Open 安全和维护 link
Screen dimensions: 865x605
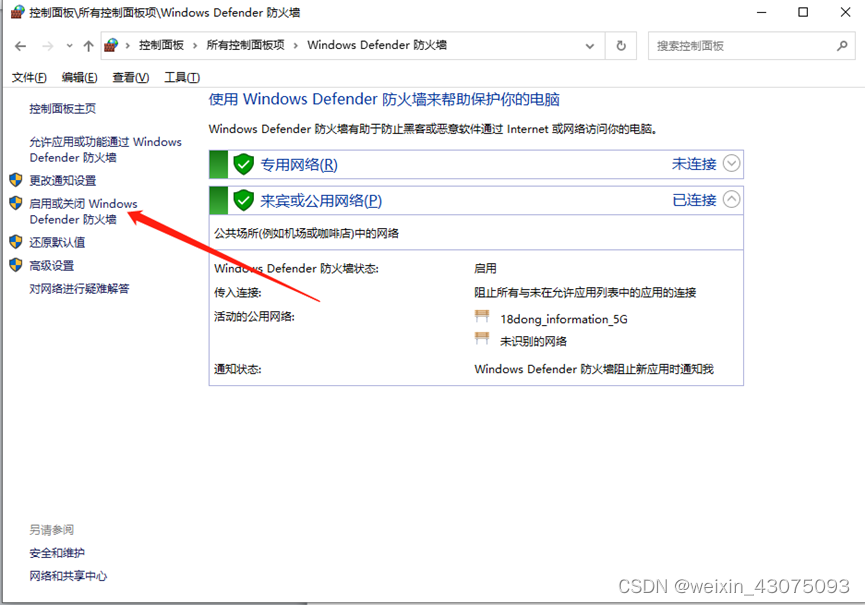[57, 553]
